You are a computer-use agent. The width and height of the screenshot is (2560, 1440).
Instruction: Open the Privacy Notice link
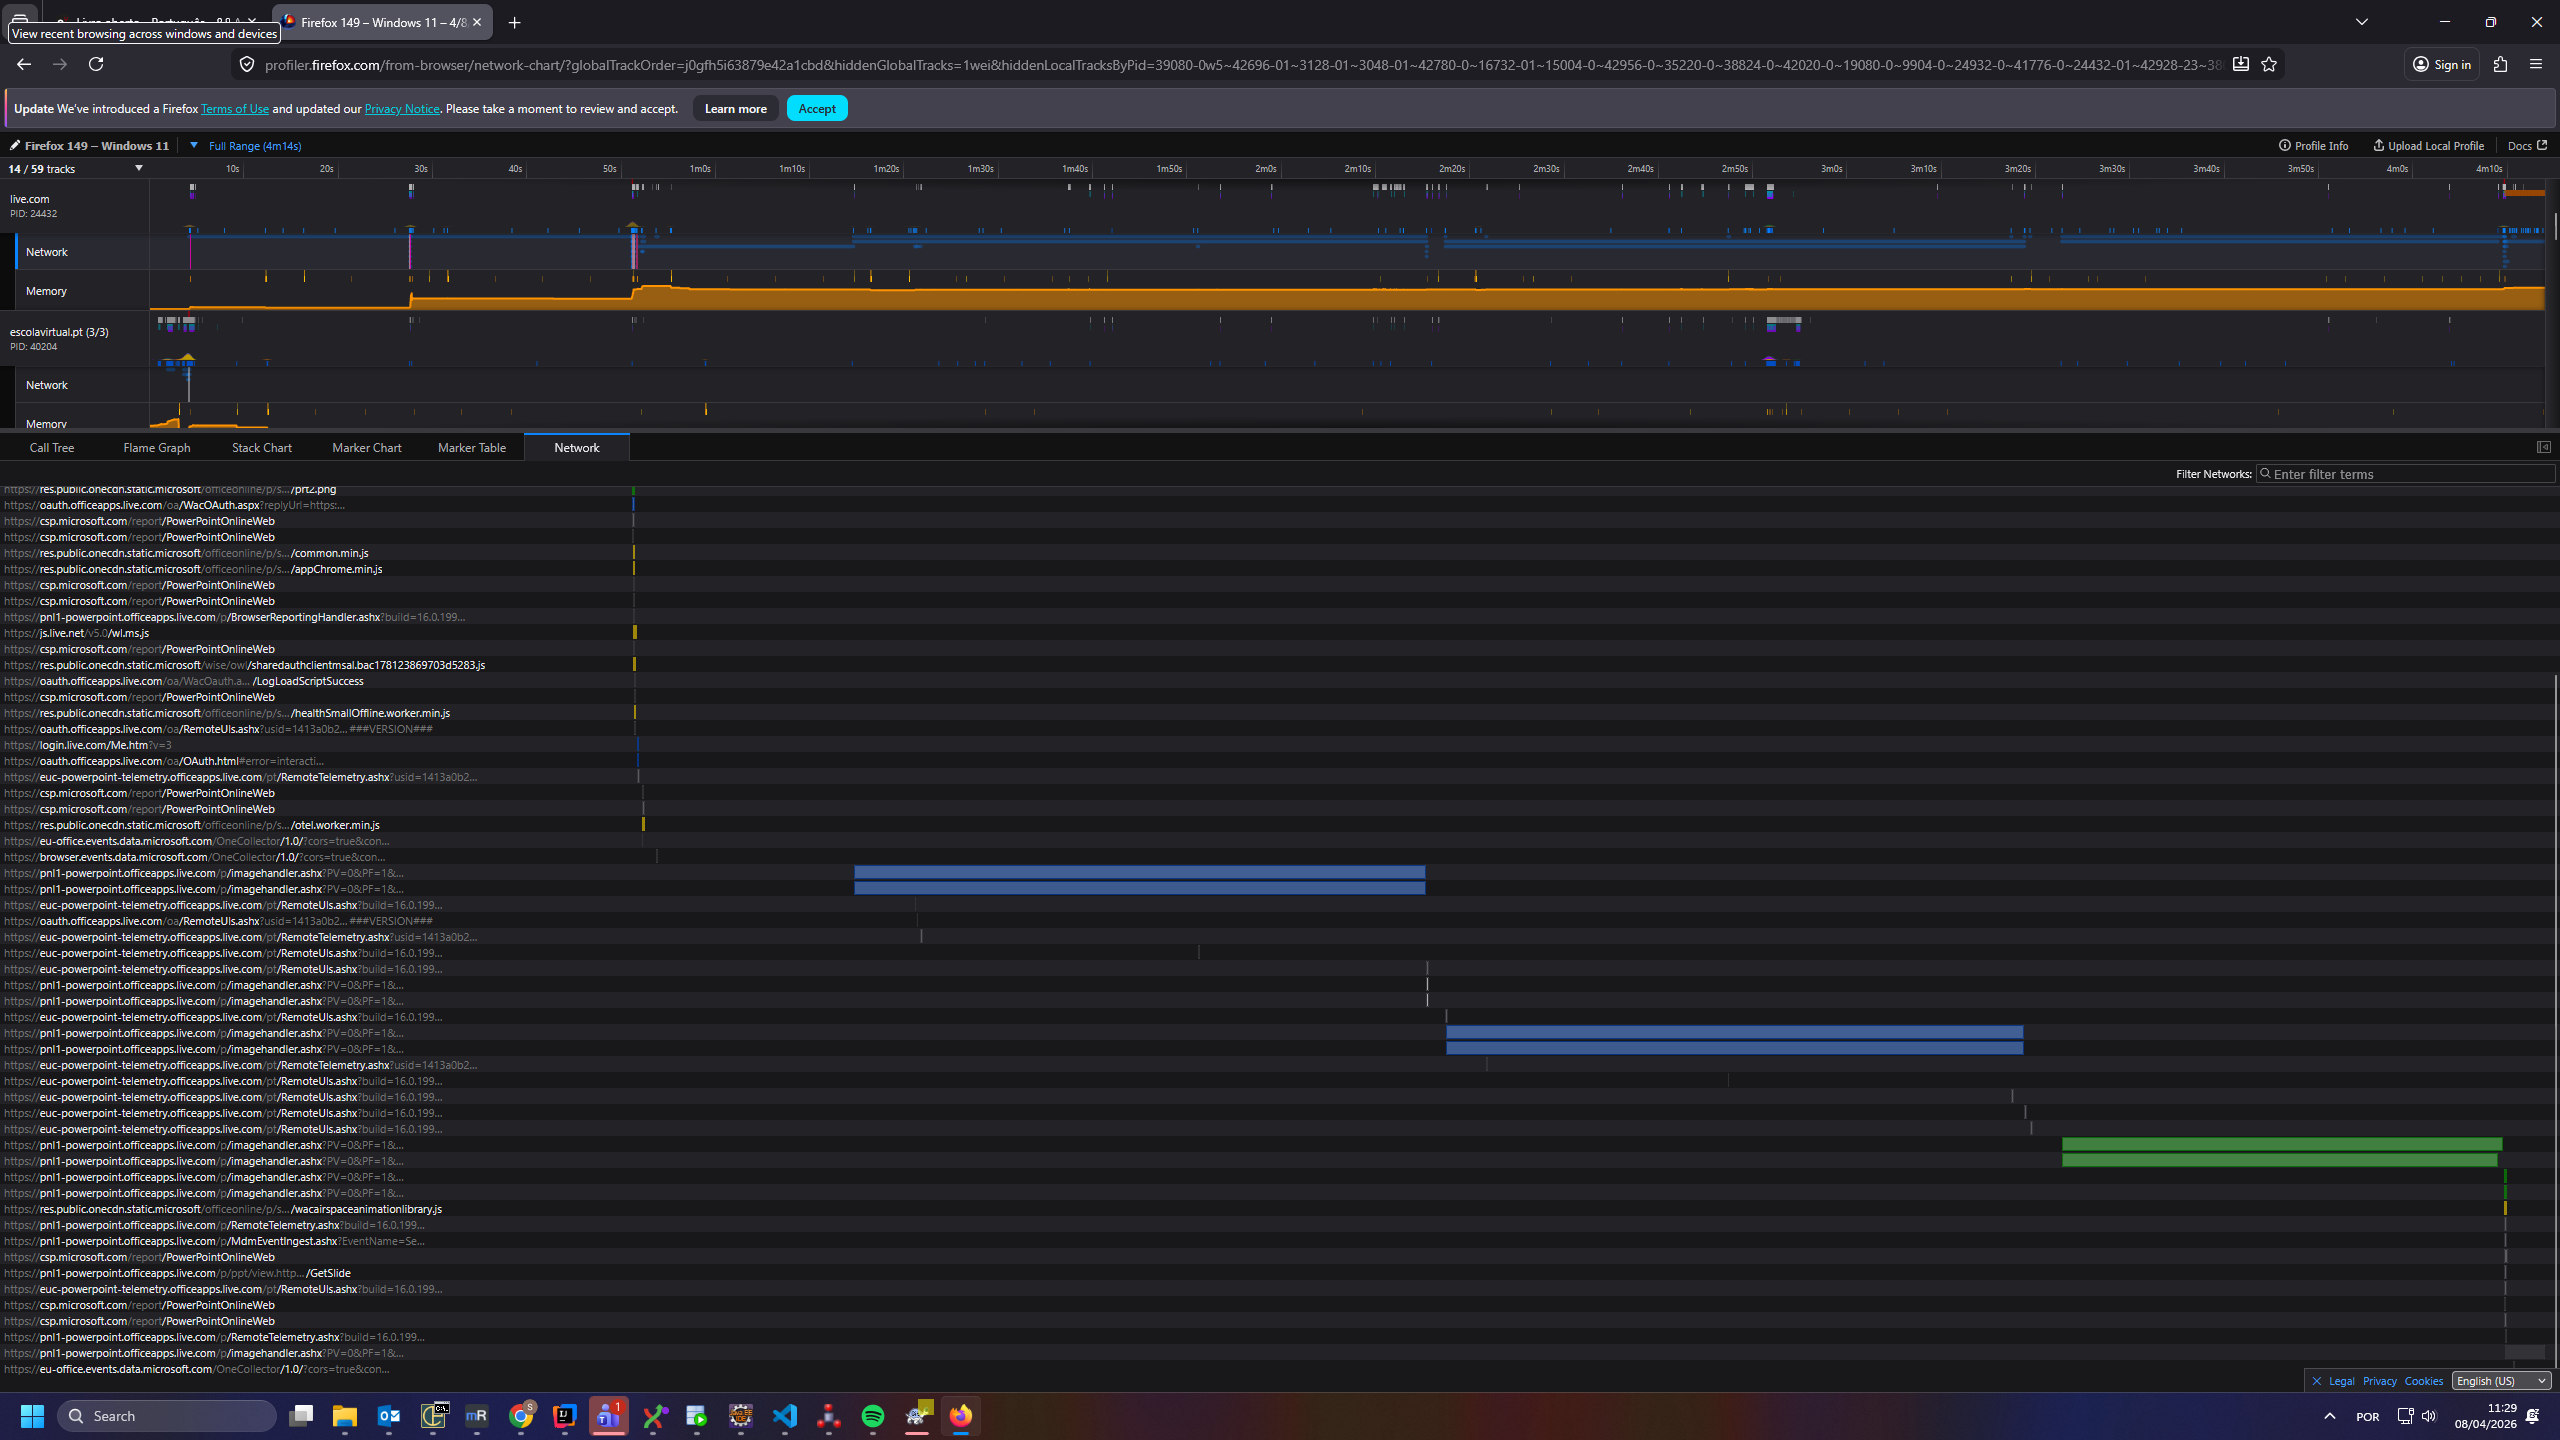pos(402,109)
